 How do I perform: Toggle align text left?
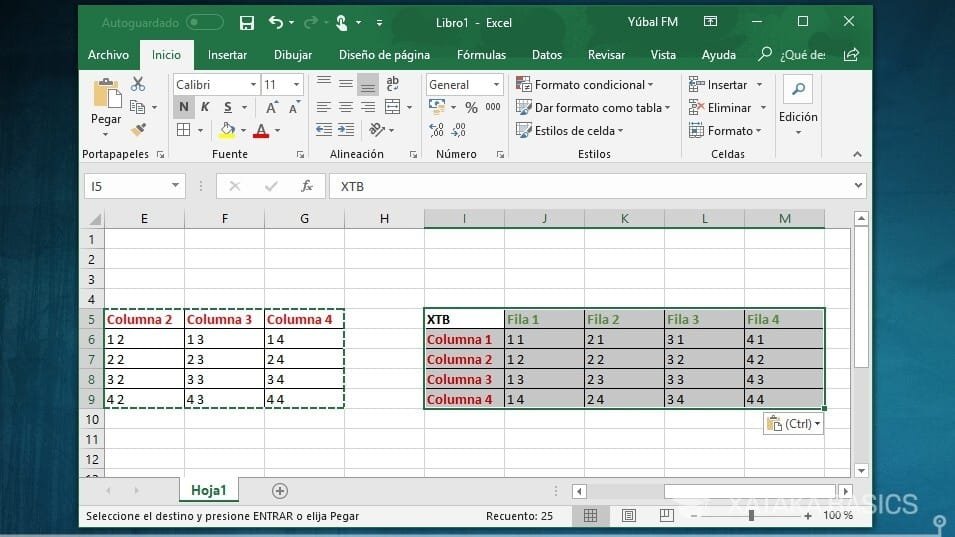(324, 107)
